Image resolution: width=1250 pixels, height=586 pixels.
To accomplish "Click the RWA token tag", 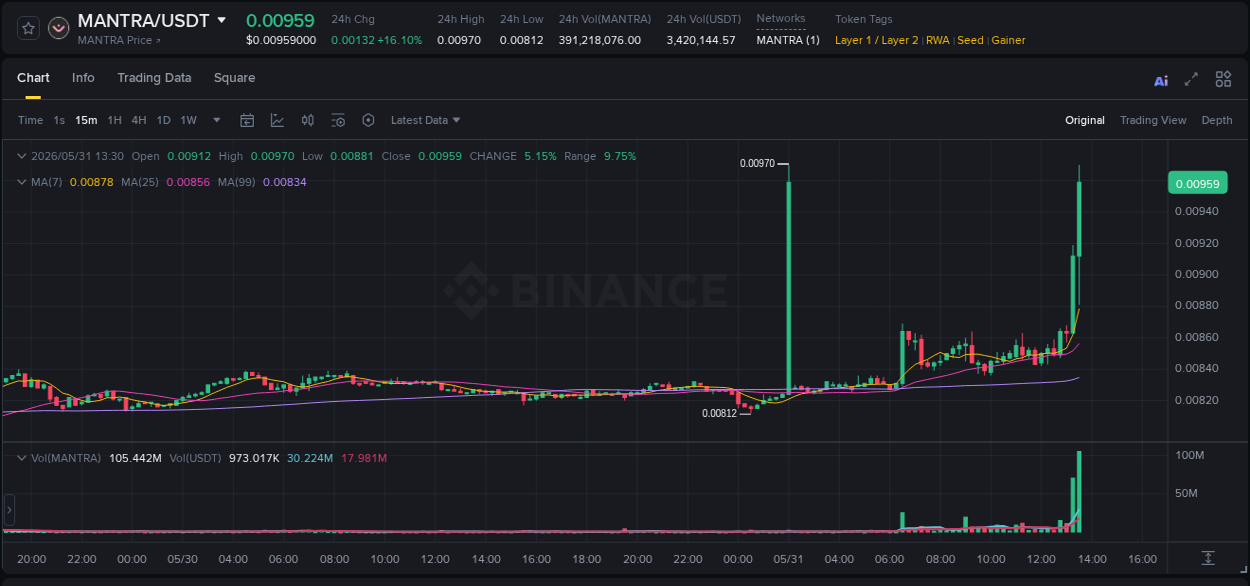I will click(937, 40).
